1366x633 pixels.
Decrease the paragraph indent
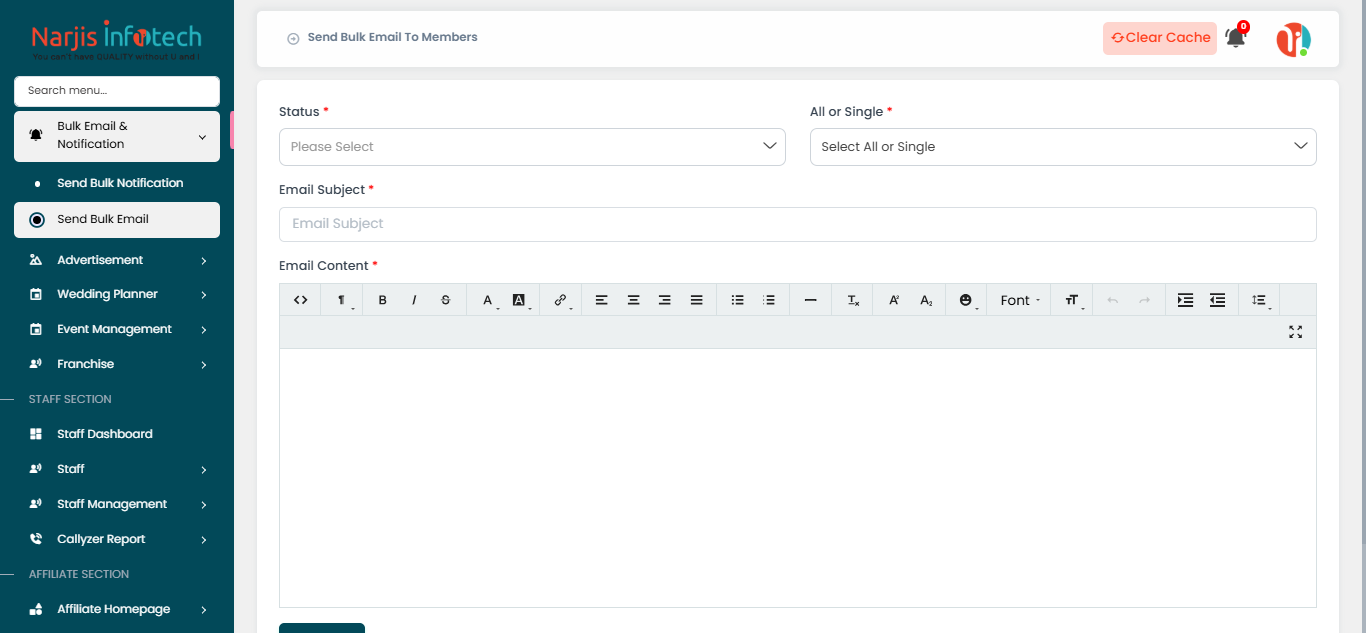point(1217,300)
